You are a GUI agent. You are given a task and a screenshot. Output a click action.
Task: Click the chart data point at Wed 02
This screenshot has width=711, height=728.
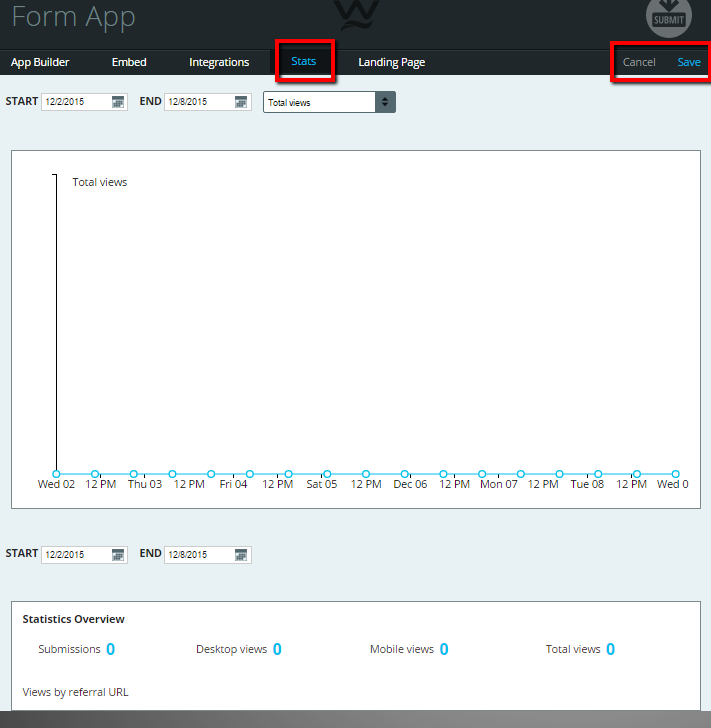coord(56,474)
